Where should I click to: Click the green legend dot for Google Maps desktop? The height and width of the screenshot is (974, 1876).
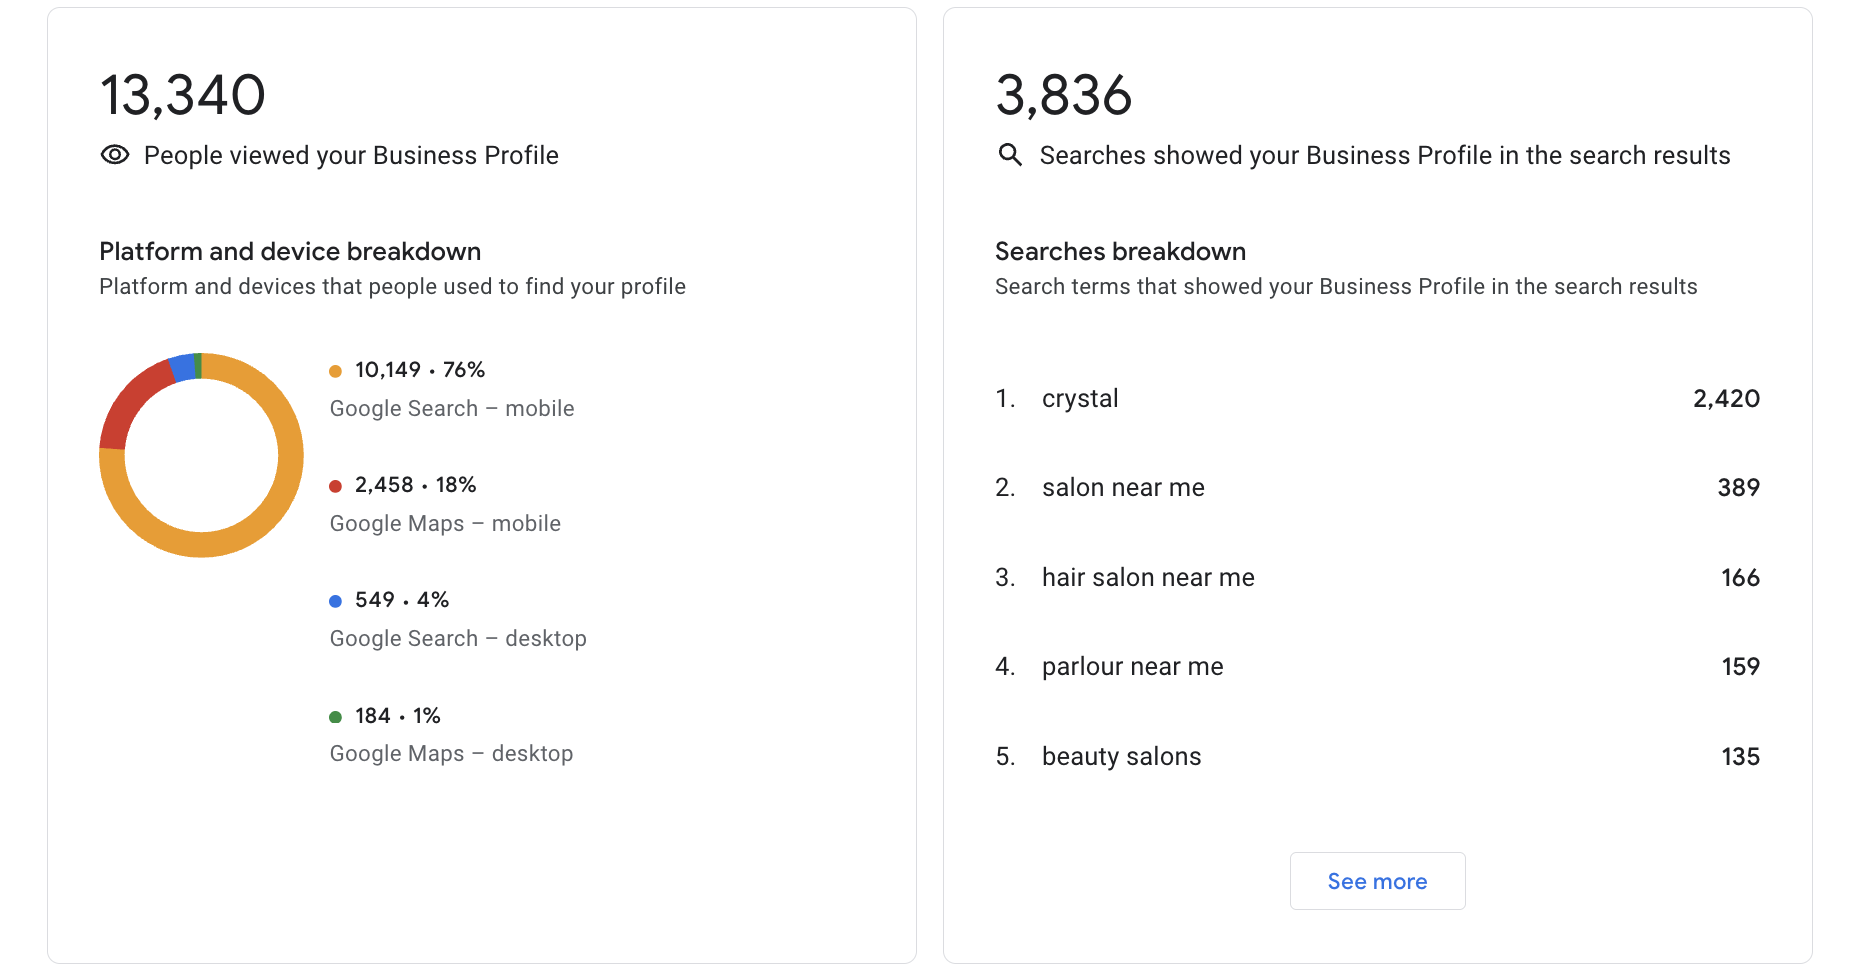335,716
